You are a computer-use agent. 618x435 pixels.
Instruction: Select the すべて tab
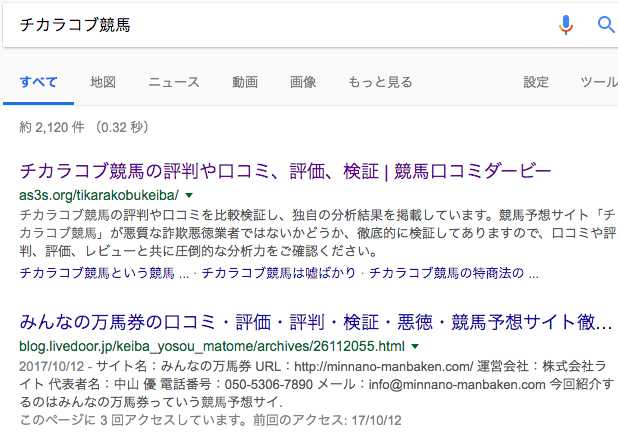(38, 82)
